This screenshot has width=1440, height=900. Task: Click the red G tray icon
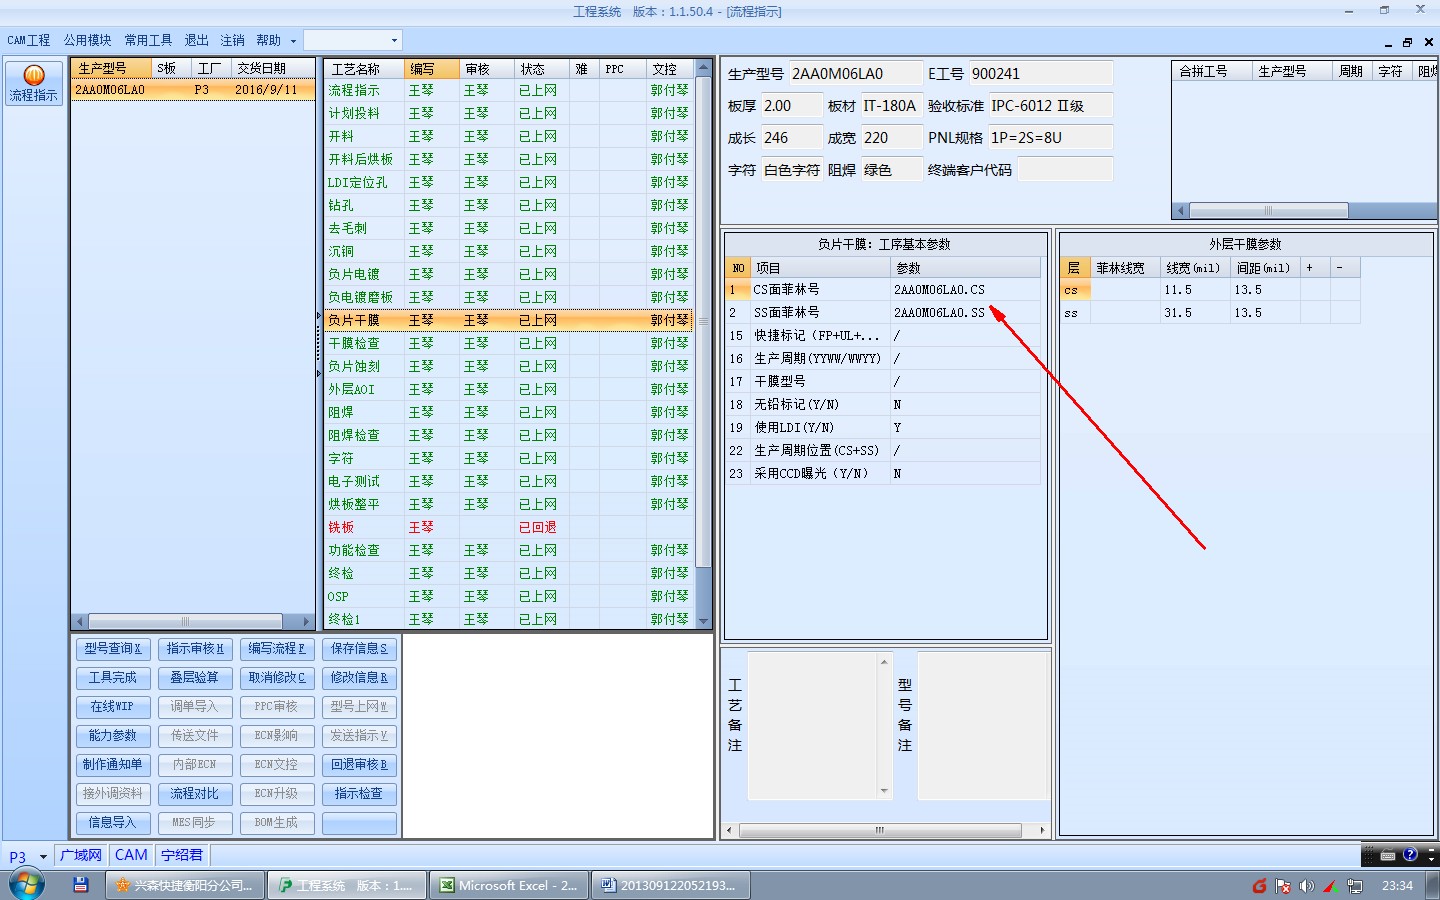click(x=1260, y=886)
